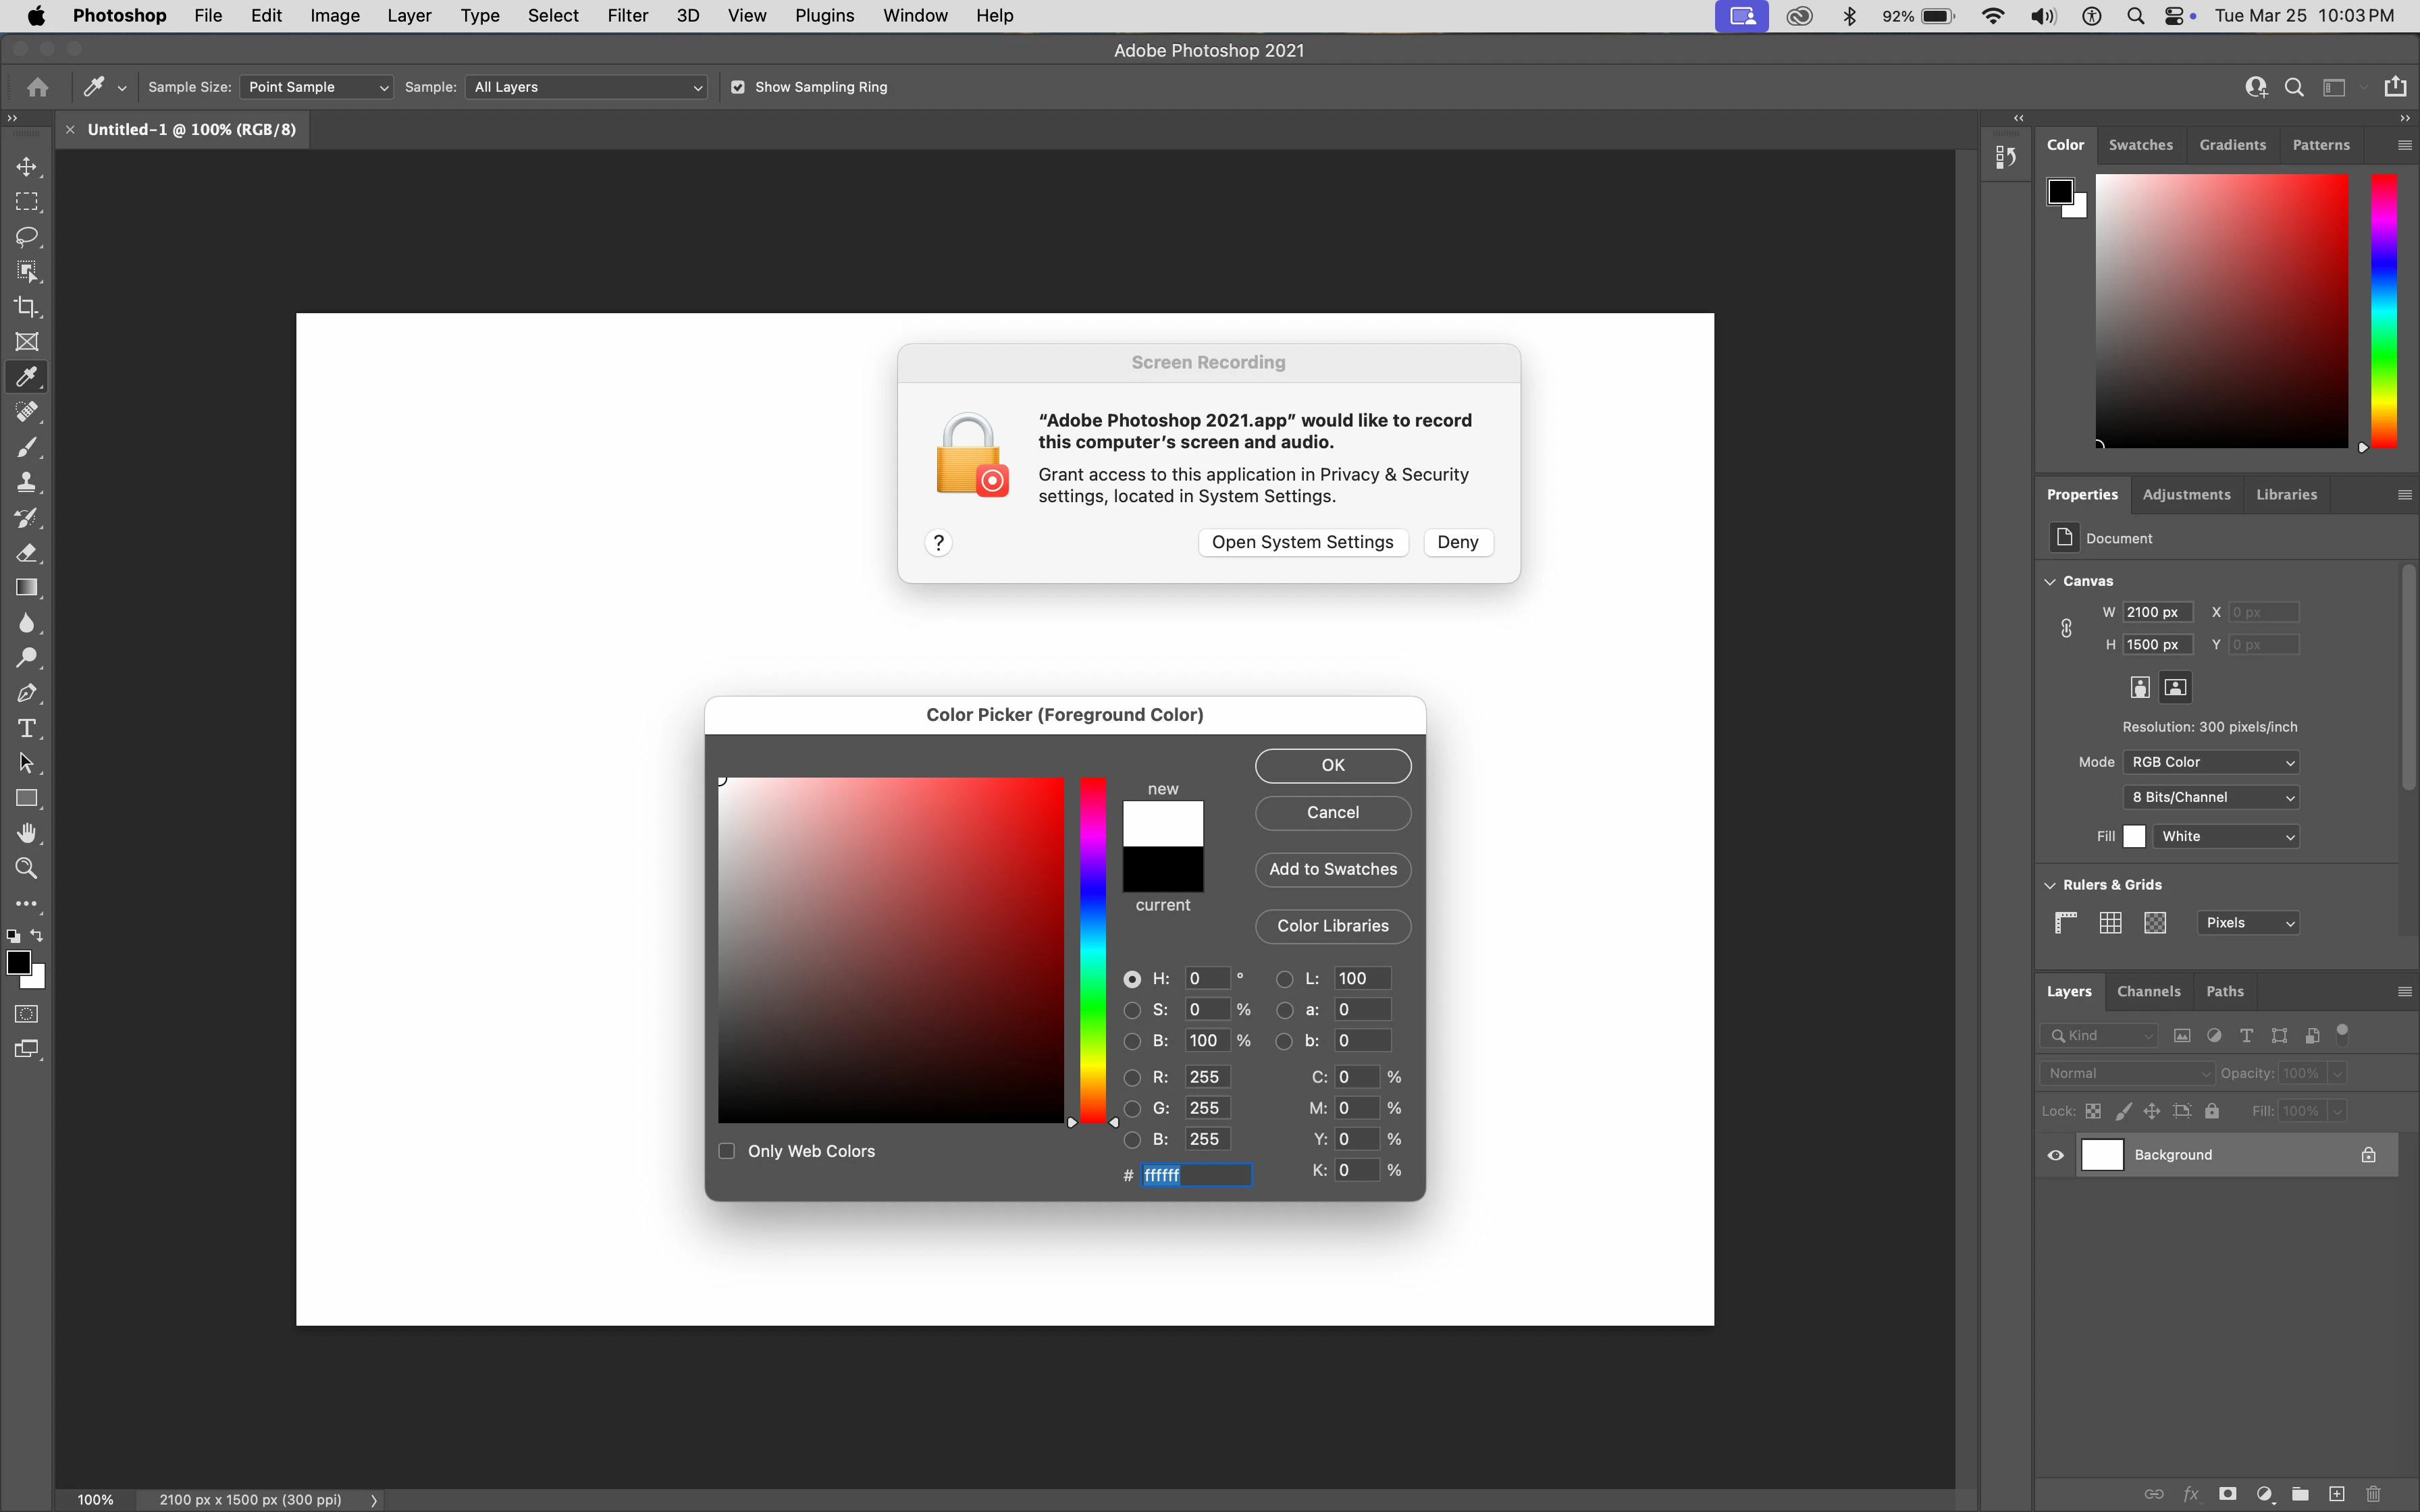The width and height of the screenshot is (2420, 1512).
Task: Select the Horizontal Type tool
Action: (x=27, y=728)
